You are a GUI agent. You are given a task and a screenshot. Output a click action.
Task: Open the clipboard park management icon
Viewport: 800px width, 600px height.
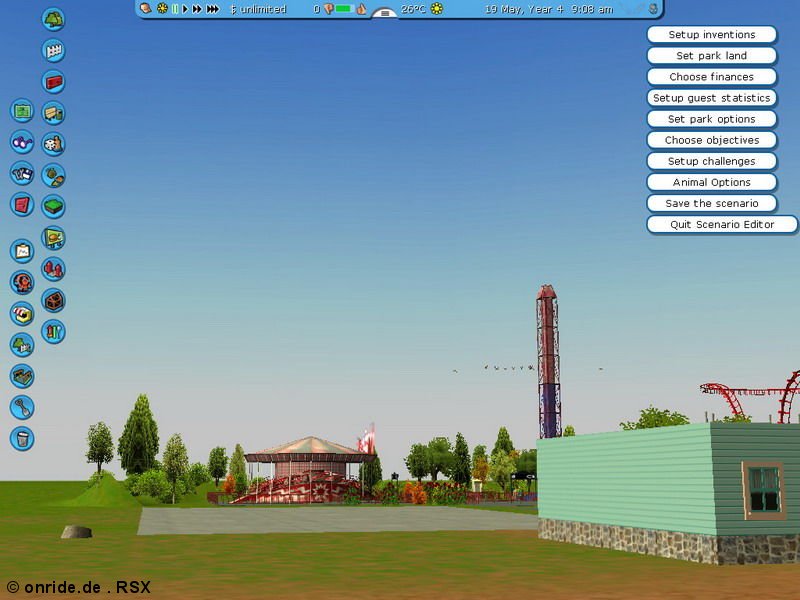pos(22,251)
